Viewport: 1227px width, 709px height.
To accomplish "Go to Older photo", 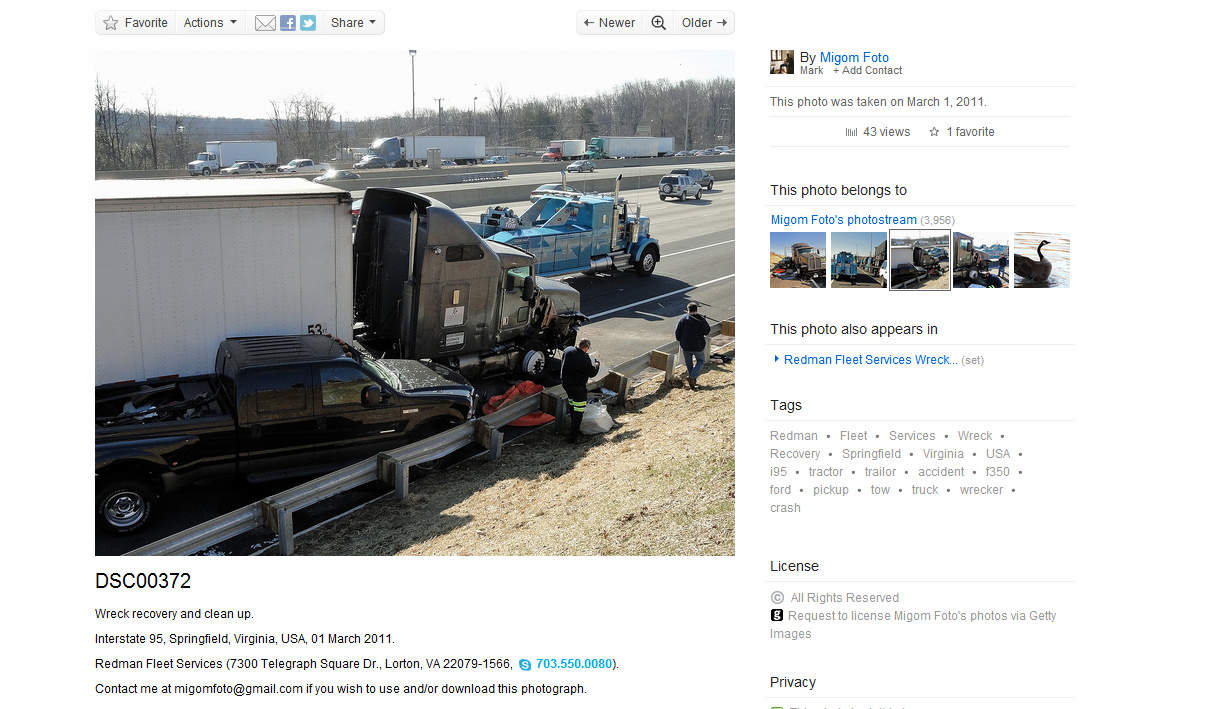I will [704, 23].
